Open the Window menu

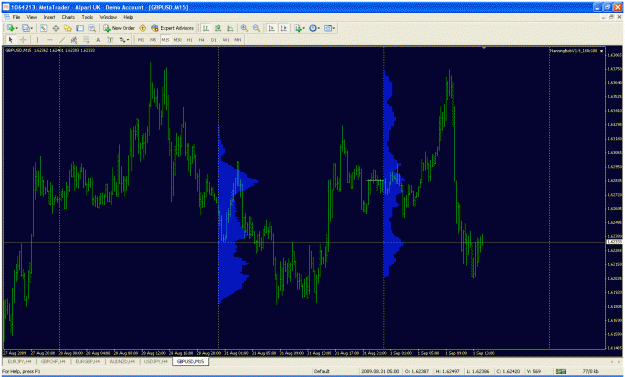pos(108,17)
